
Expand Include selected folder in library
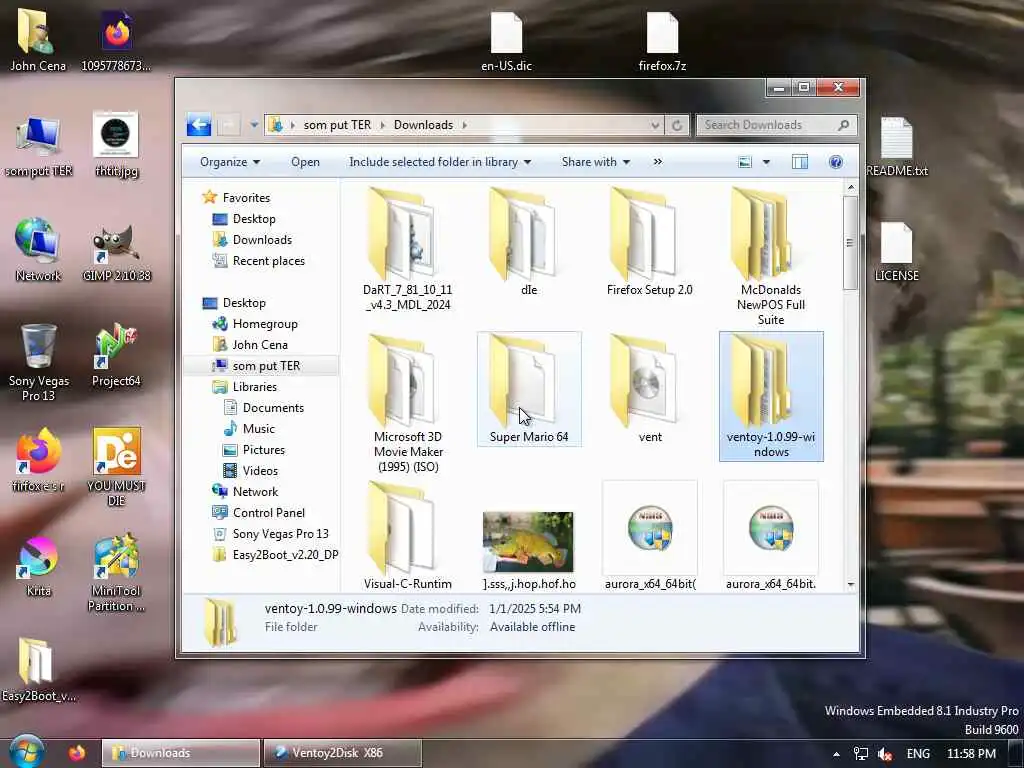pos(440,162)
